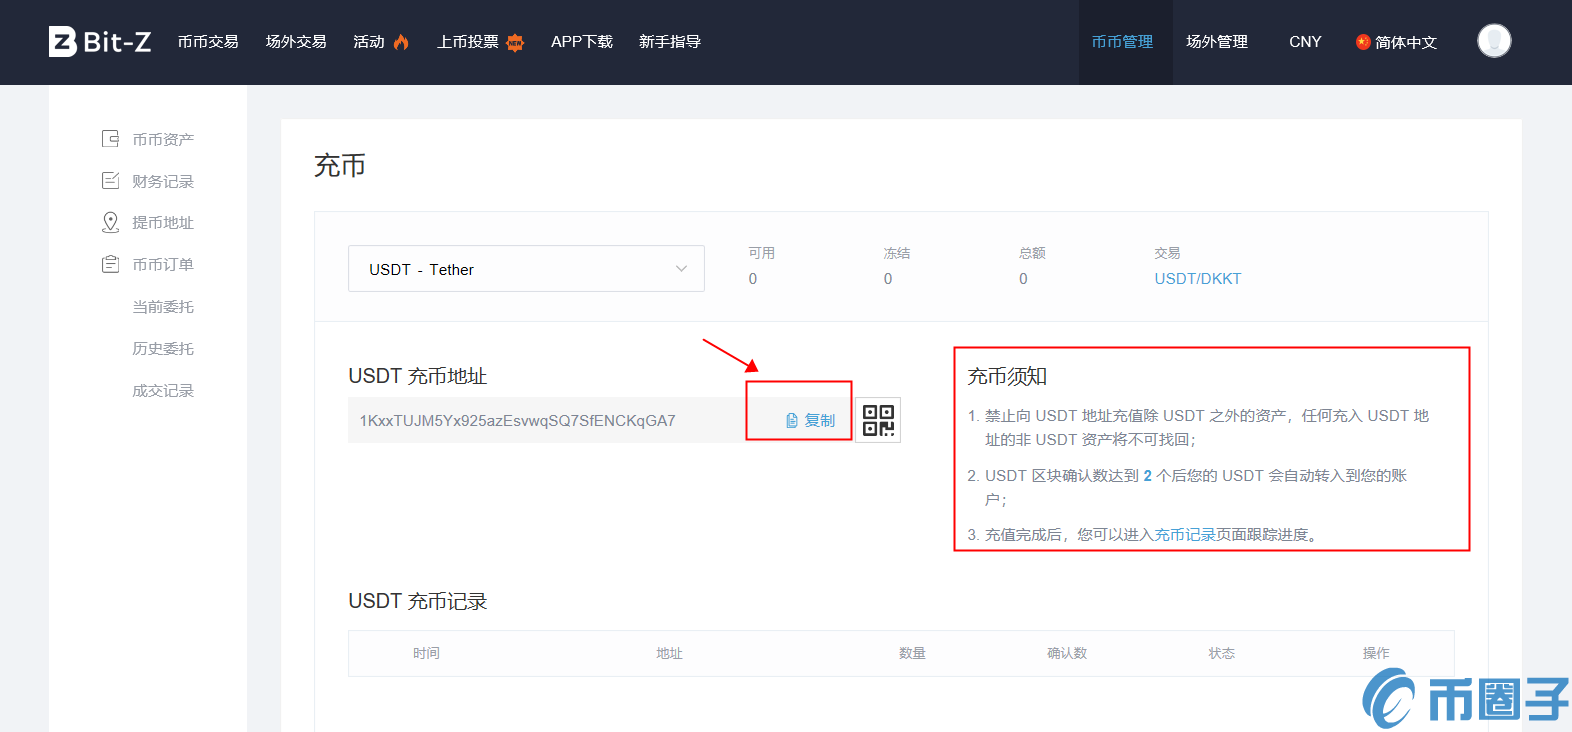The image size is (1572, 732).
Task: Click the 时间 column header
Action: pyautogui.click(x=426, y=653)
